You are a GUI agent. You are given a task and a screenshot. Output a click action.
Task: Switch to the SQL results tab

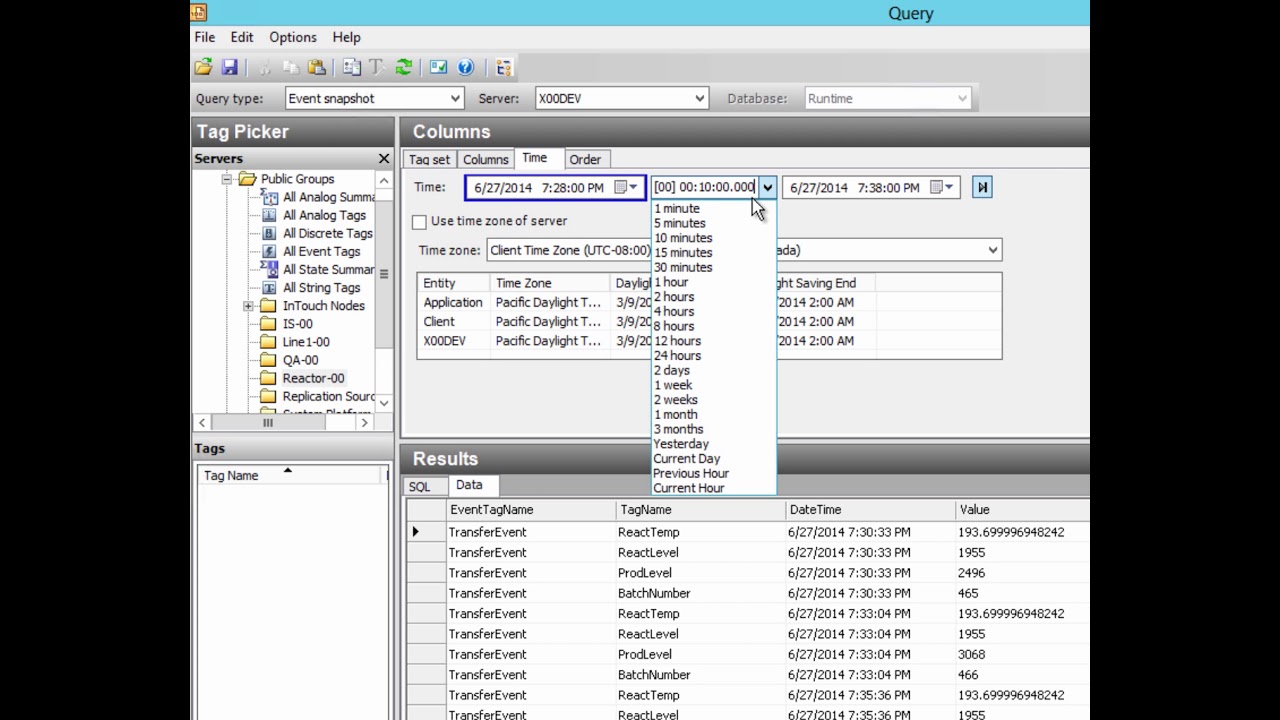(419, 486)
